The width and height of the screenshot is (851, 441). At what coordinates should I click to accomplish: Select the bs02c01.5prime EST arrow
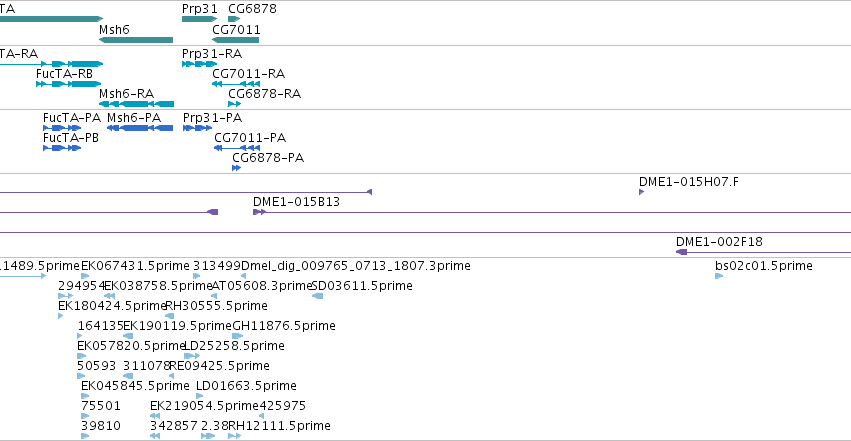coord(719,276)
